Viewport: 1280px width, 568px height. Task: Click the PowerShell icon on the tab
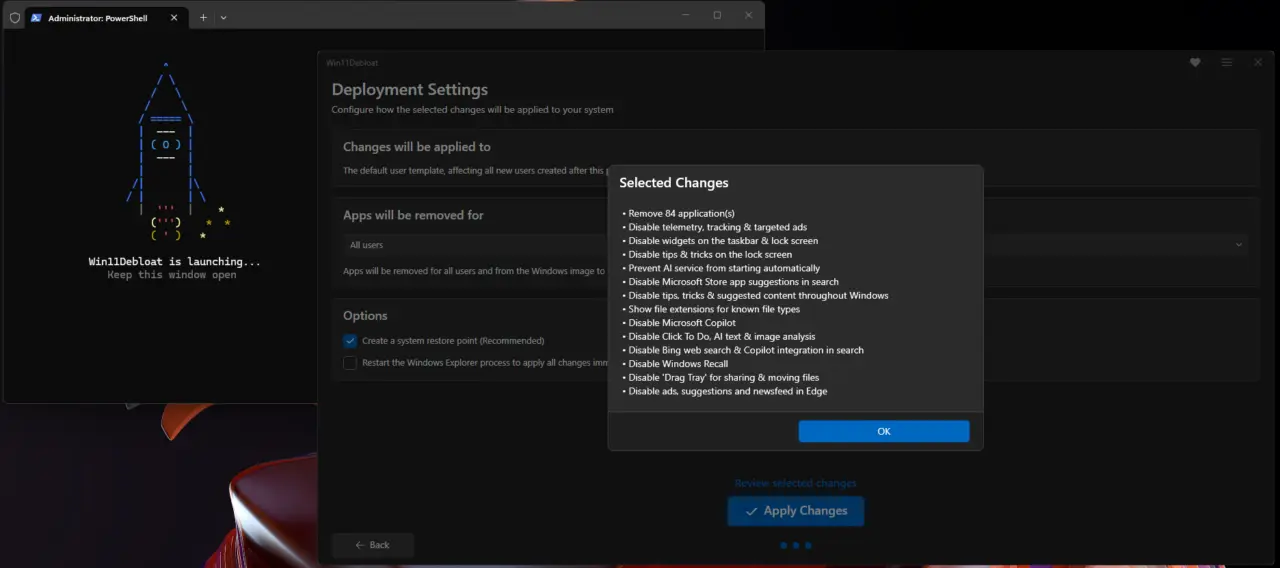pyautogui.click(x=36, y=18)
